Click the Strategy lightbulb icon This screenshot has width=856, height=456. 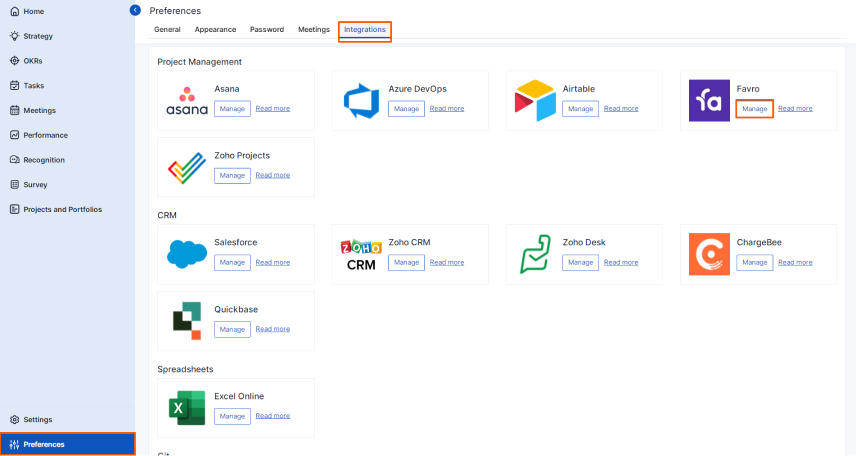[15, 36]
